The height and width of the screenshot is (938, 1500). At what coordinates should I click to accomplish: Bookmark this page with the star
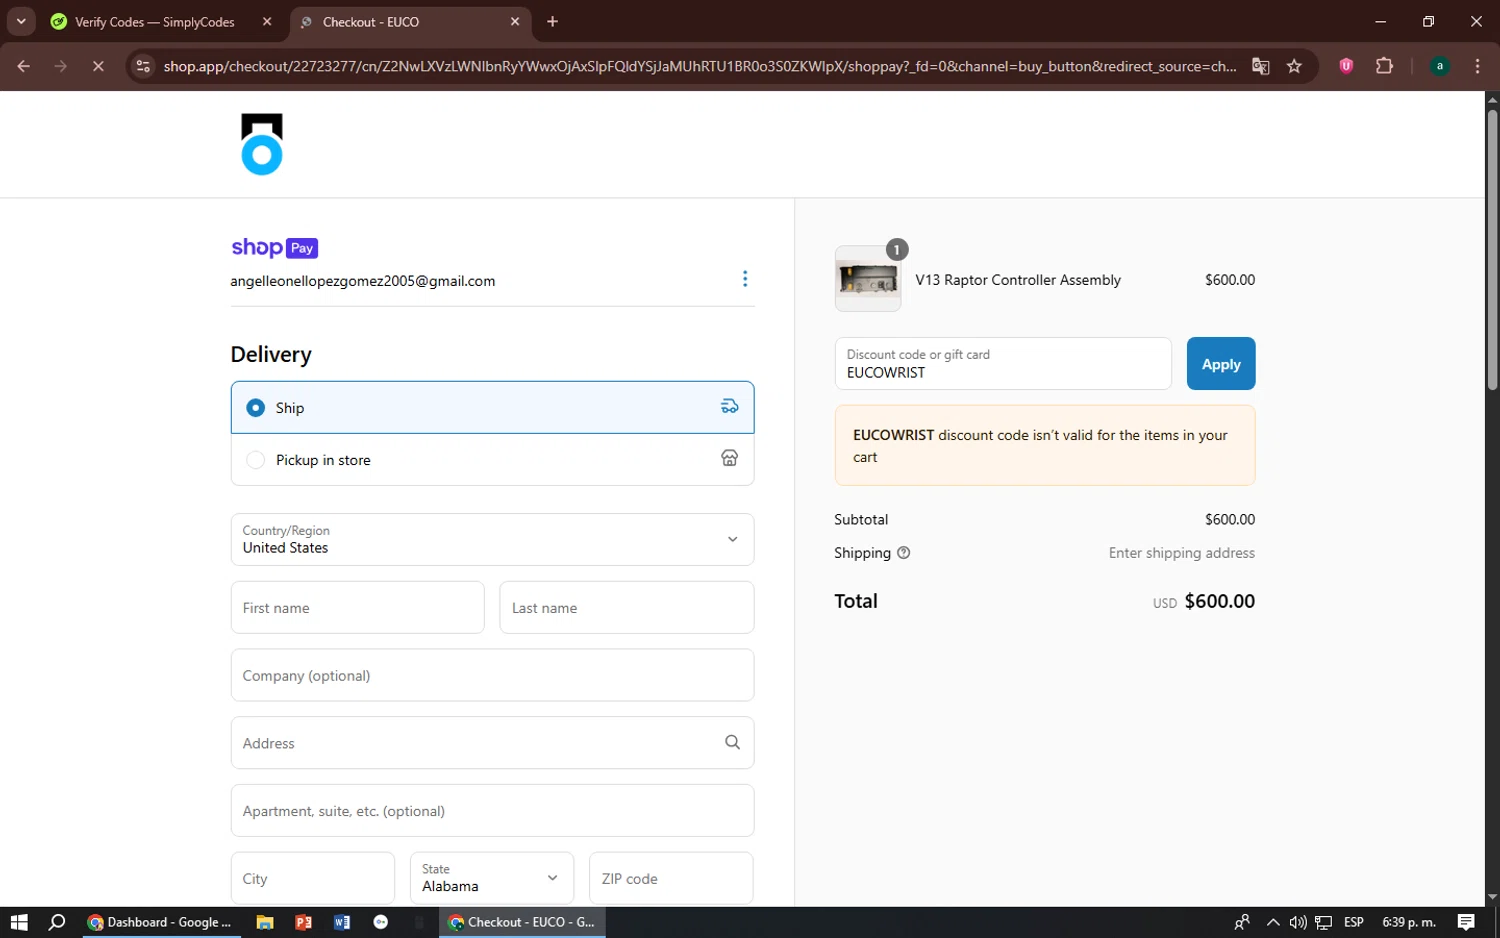click(1294, 66)
